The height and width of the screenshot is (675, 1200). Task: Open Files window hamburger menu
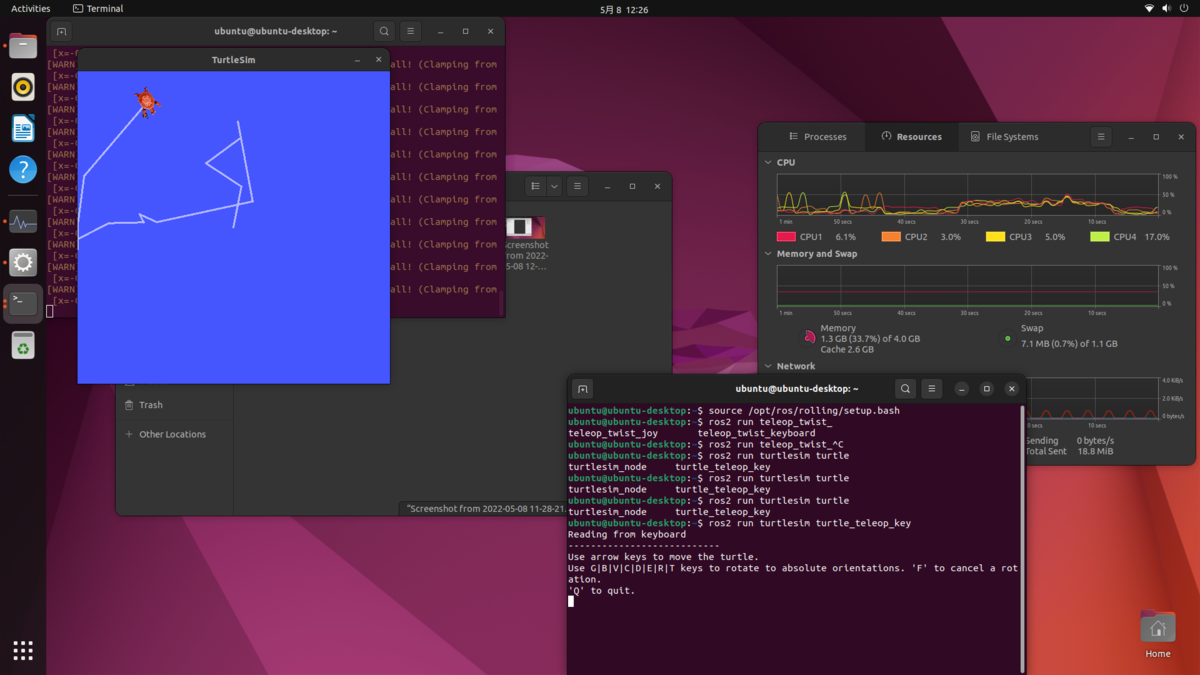point(577,186)
